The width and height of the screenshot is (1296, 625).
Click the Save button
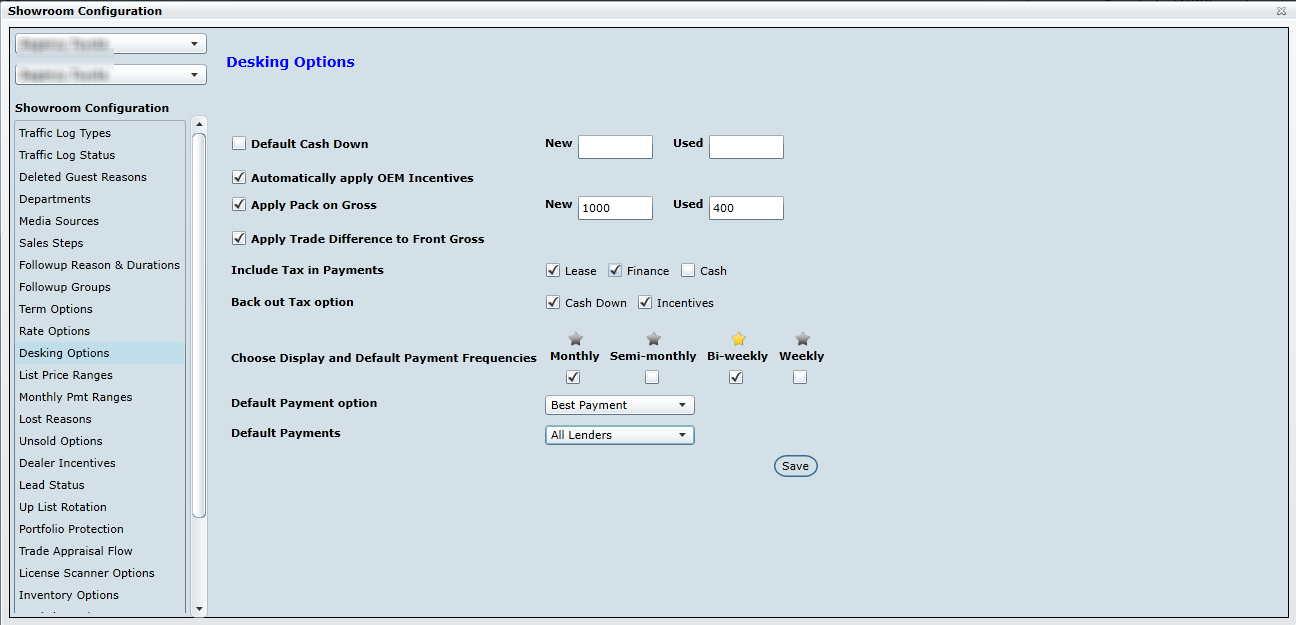pos(795,466)
